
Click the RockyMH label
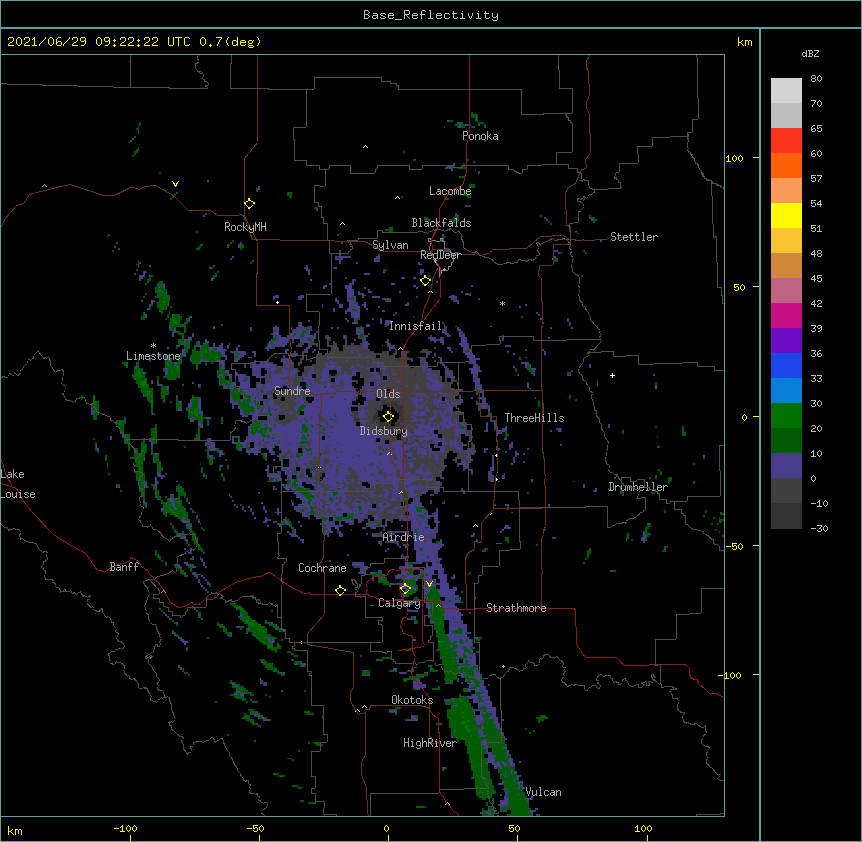pyautogui.click(x=245, y=227)
